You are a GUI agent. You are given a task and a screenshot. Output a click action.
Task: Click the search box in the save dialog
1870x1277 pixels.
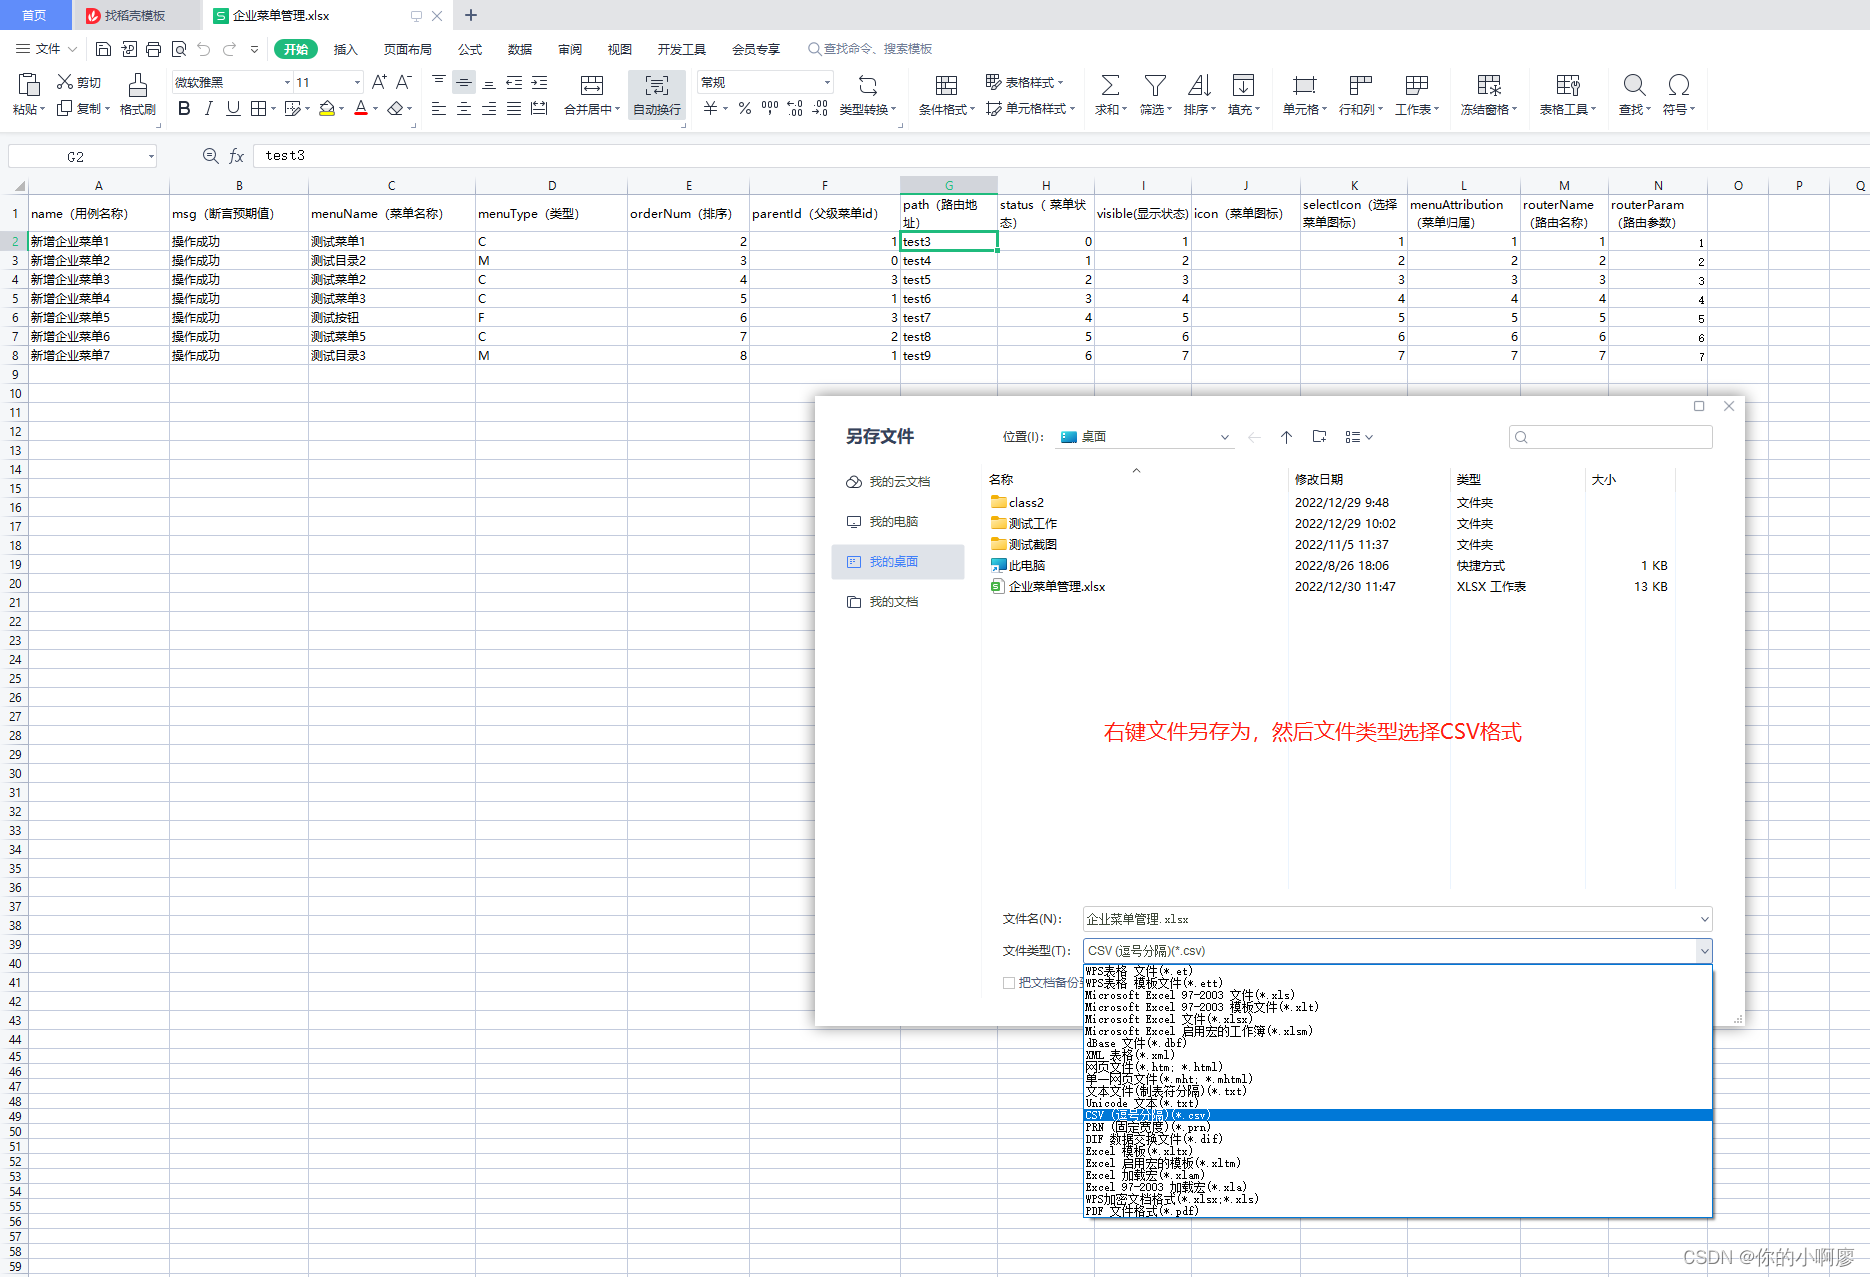tap(1610, 437)
